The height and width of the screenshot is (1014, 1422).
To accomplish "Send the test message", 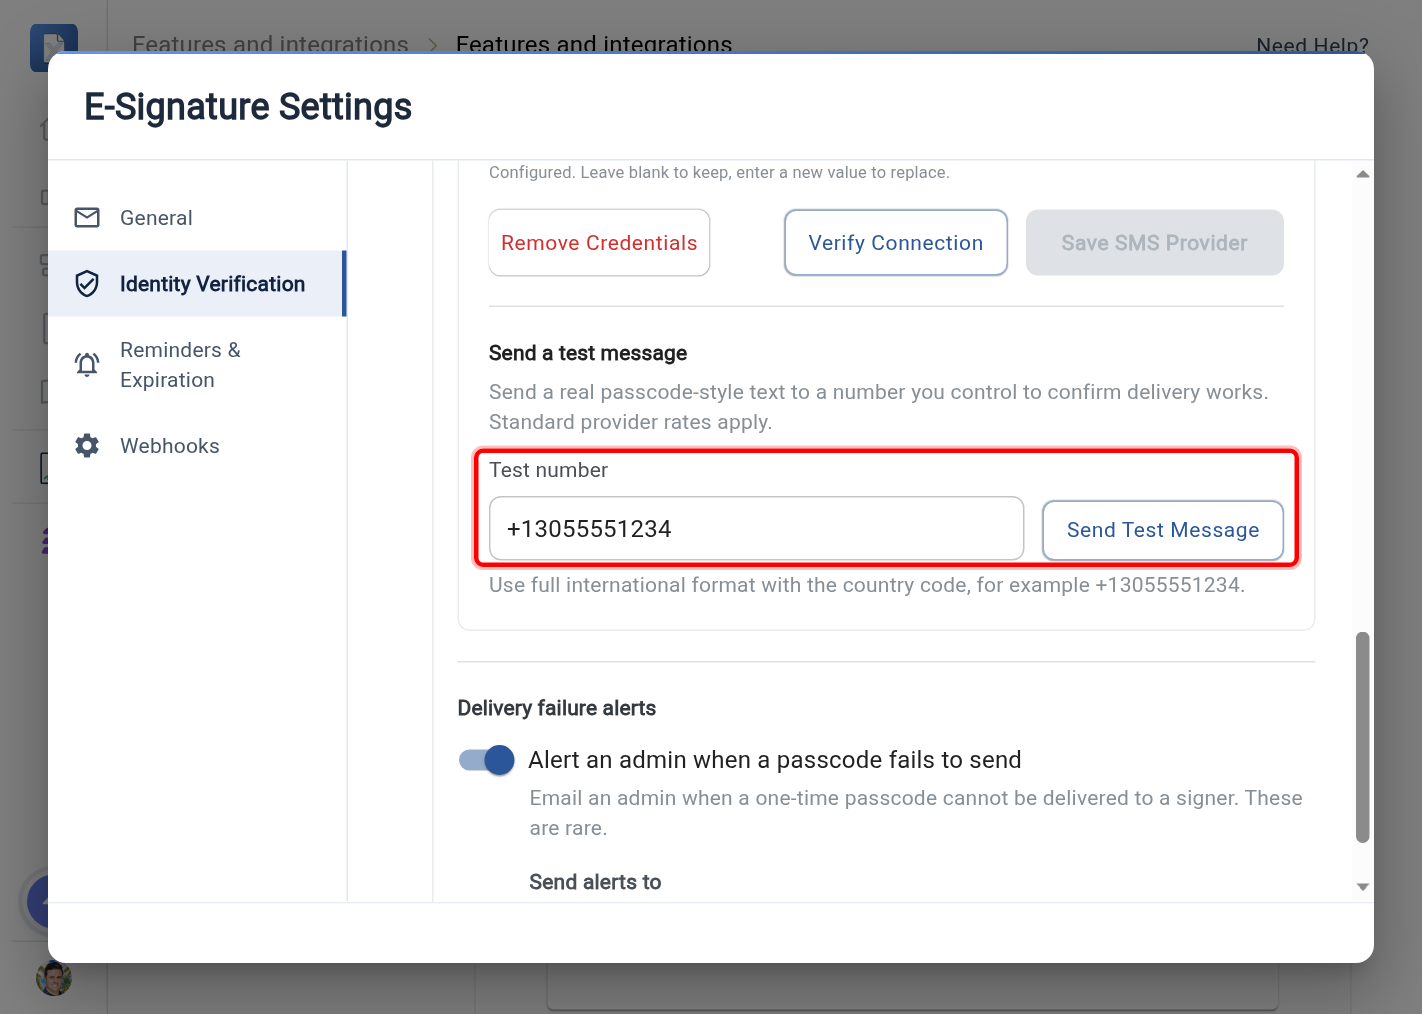I will click(1163, 530).
